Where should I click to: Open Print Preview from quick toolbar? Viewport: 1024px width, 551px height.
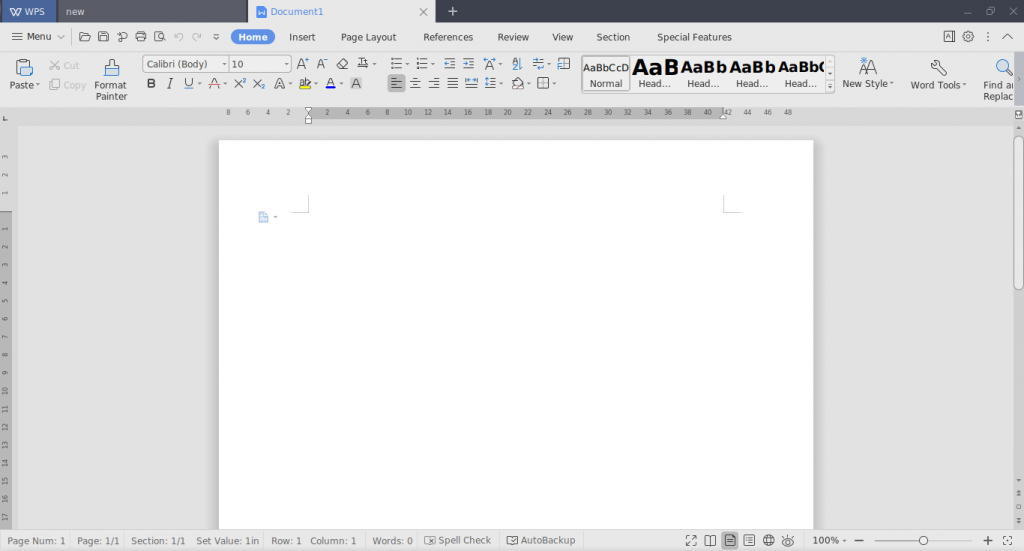[159, 37]
